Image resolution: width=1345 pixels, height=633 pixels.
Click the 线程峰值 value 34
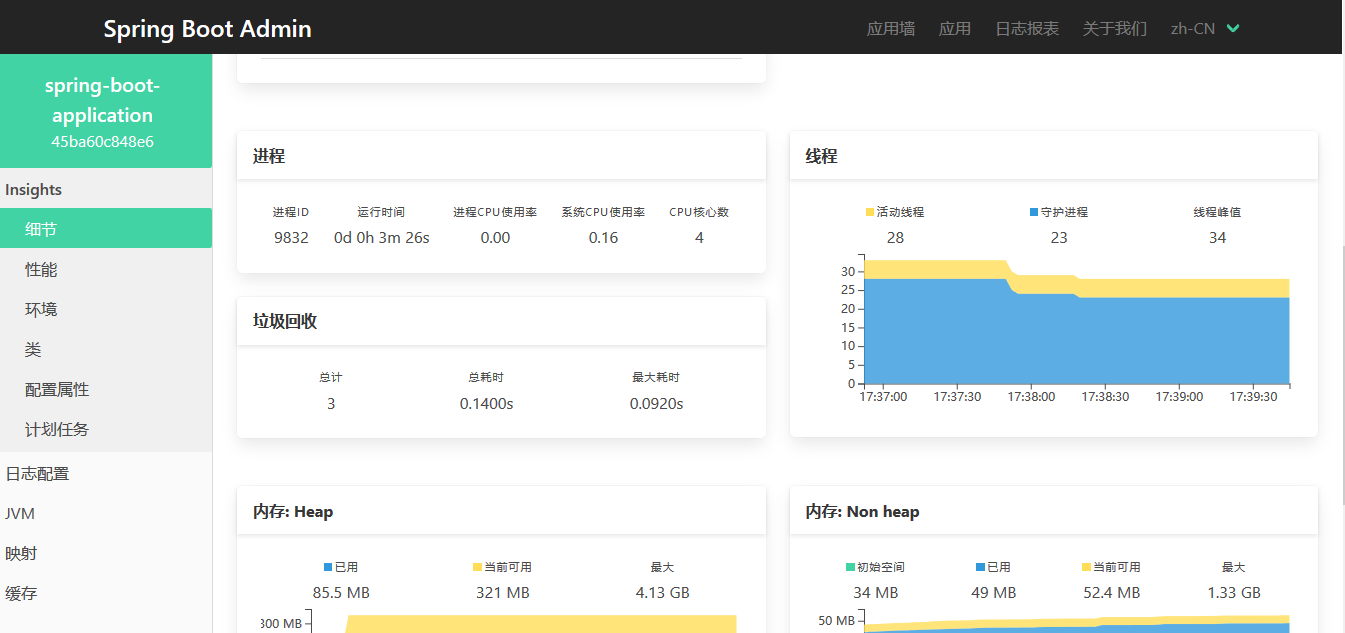pos(1217,238)
